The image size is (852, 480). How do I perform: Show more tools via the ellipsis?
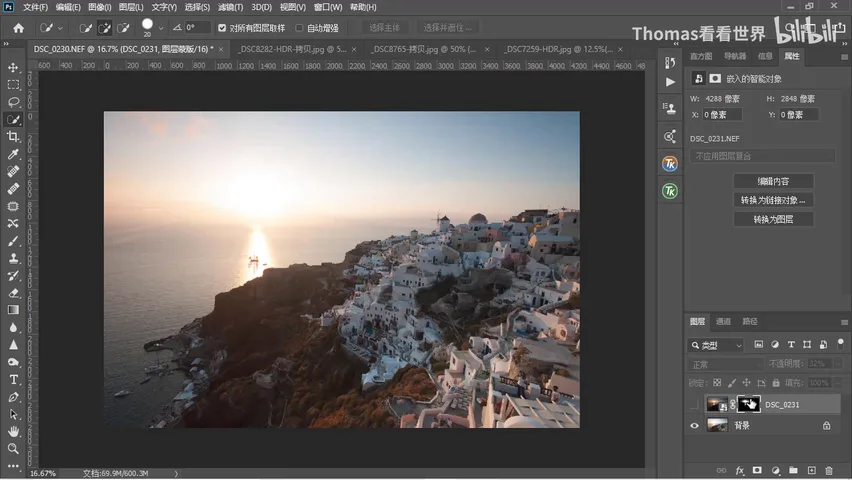tap(13, 466)
